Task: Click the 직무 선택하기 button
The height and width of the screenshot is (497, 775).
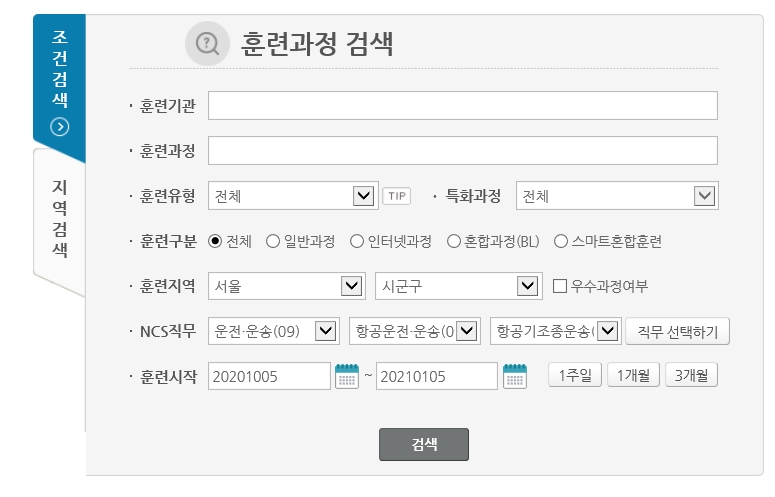Action: point(677,331)
